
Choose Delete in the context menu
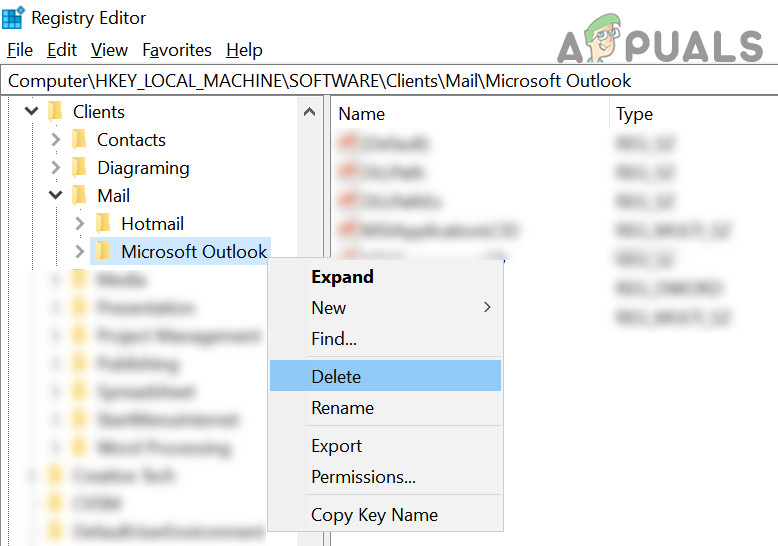tap(386, 376)
